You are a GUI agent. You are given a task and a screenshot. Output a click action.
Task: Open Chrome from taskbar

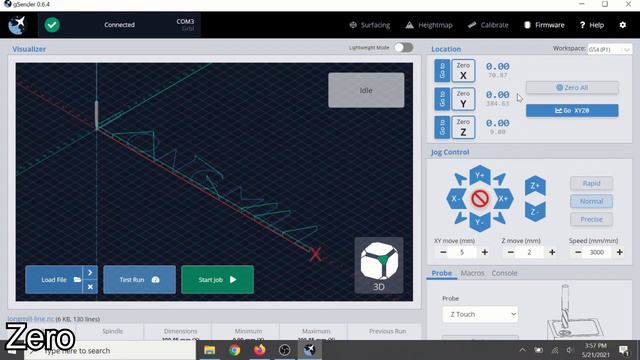tap(234, 350)
